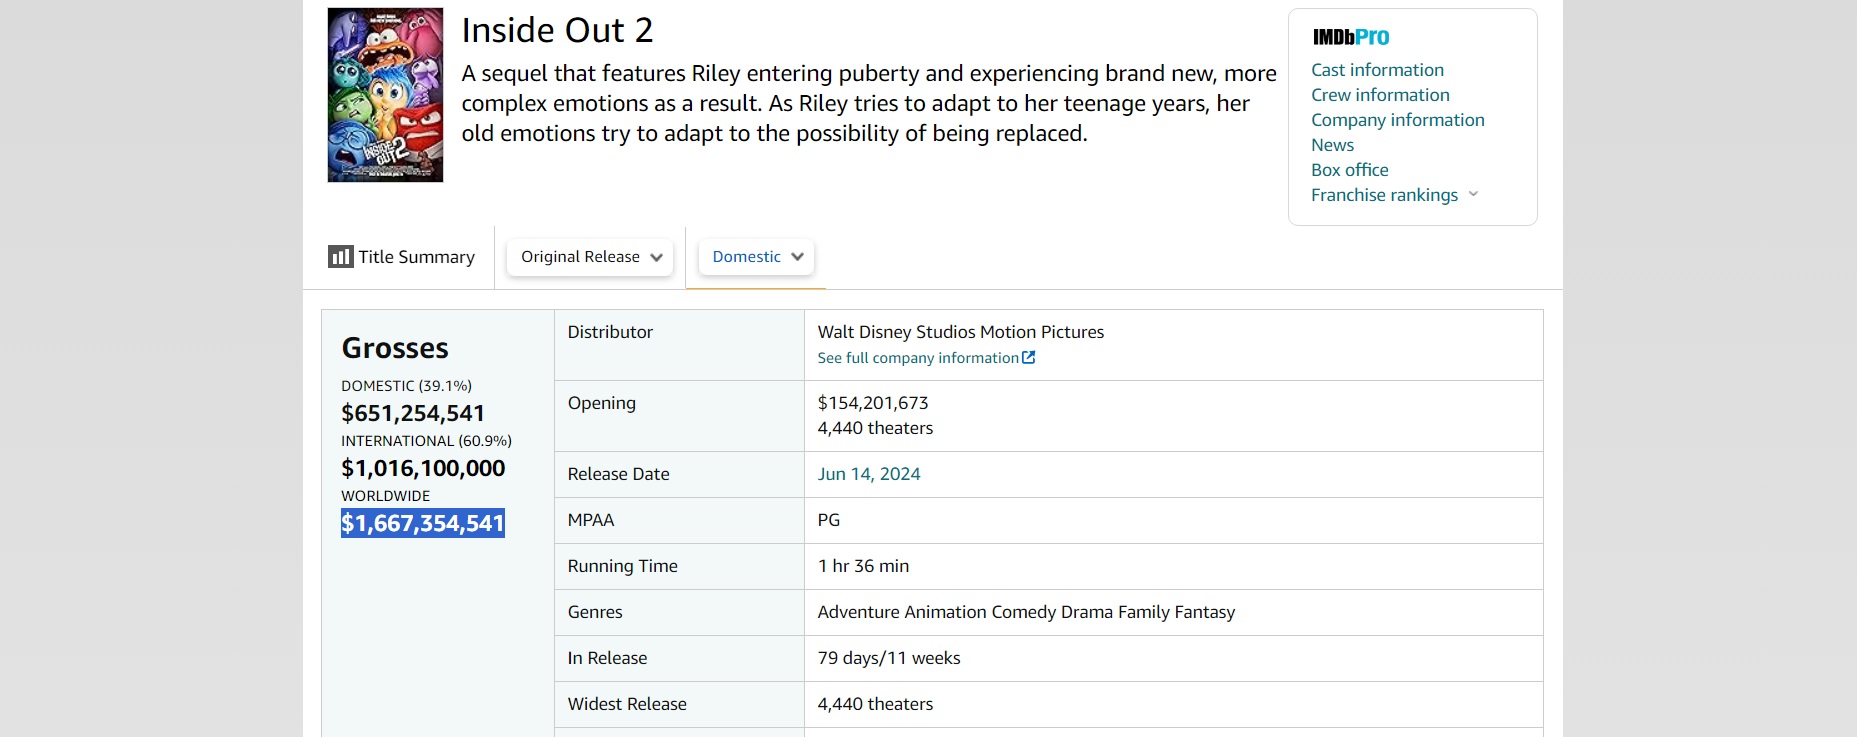
Task: Expand the Franchise rankings chevron
Action: pyautogui.click(x=1473, y=194)
